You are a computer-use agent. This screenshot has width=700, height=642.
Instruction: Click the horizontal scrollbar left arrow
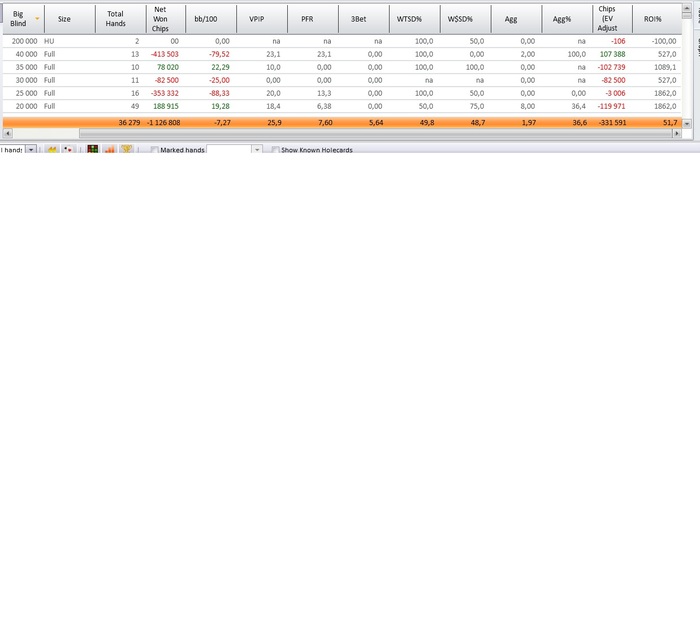pos(8,133)
